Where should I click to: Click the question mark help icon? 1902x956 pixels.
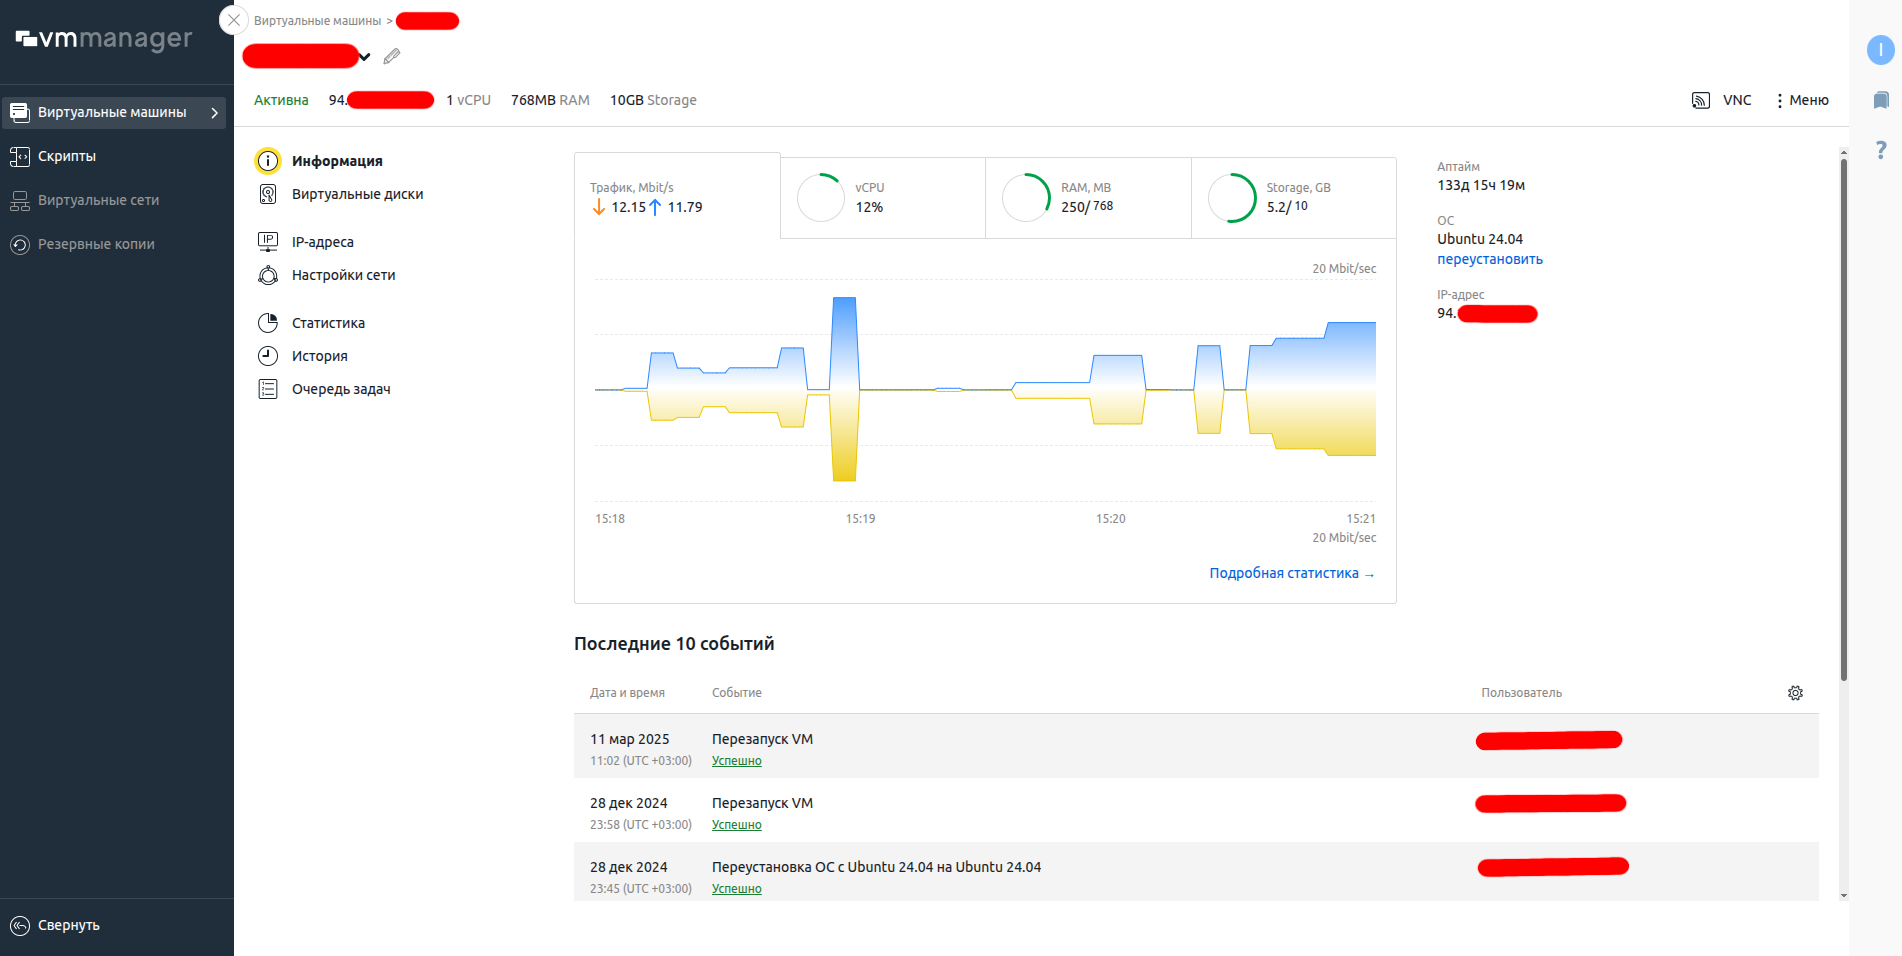[1880, 150]
